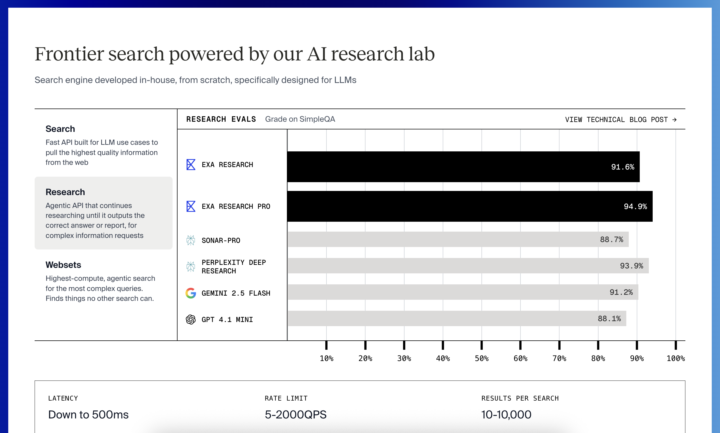This screenshot has width=720, height=433.
Task: Click the 100% axis tick label
Action: [x=675, y=358]
